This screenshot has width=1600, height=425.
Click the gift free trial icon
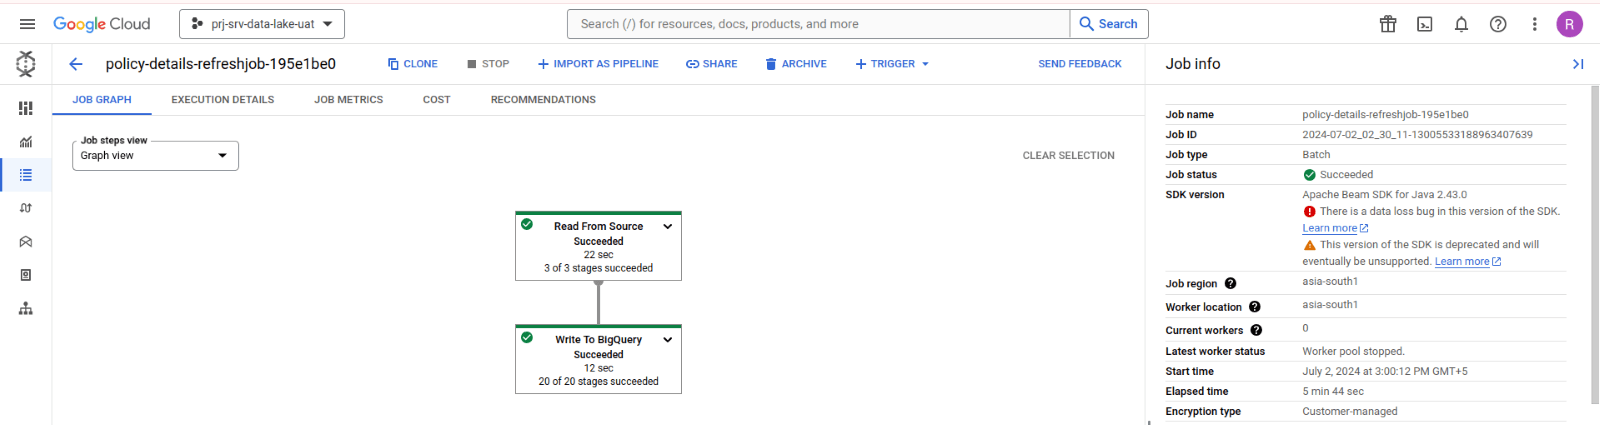click(x=1388, y=24)
